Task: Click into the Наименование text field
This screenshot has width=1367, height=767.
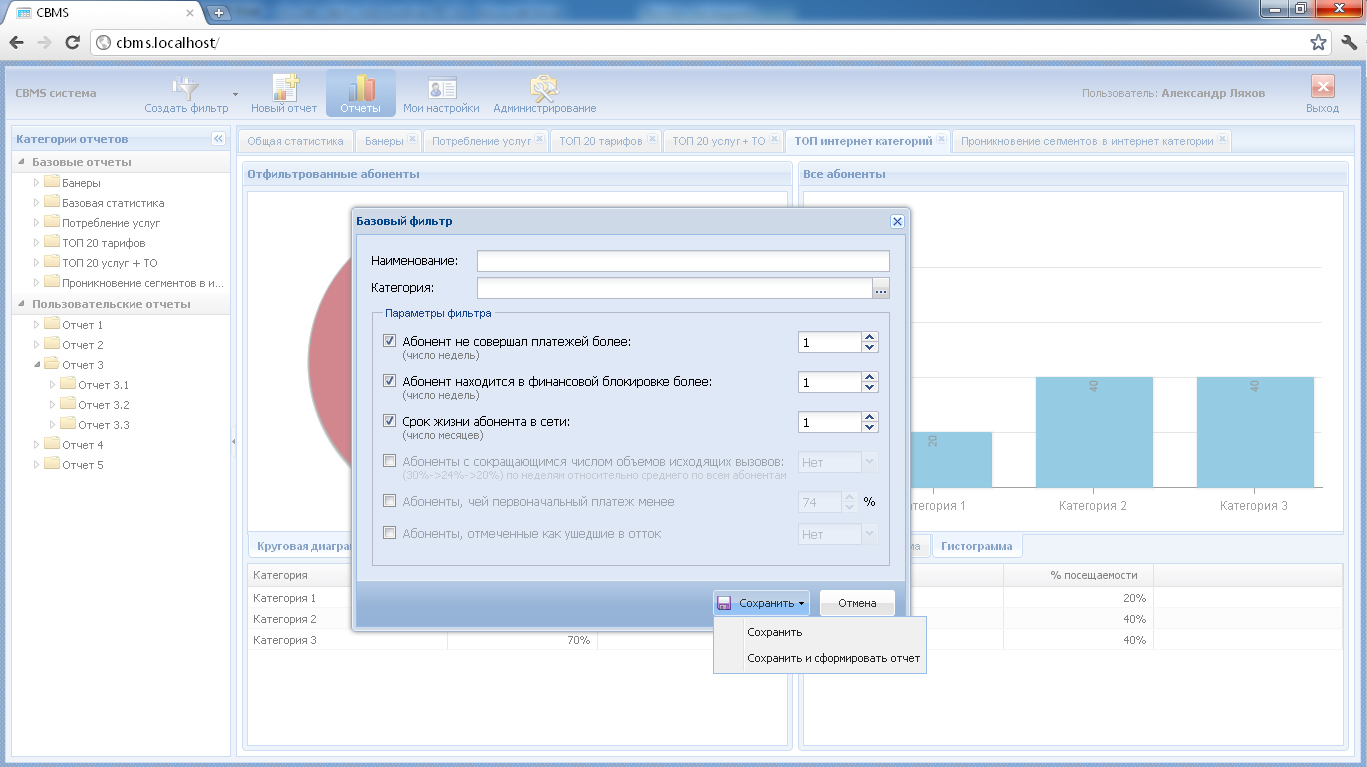Action: (x=682, y=261)
